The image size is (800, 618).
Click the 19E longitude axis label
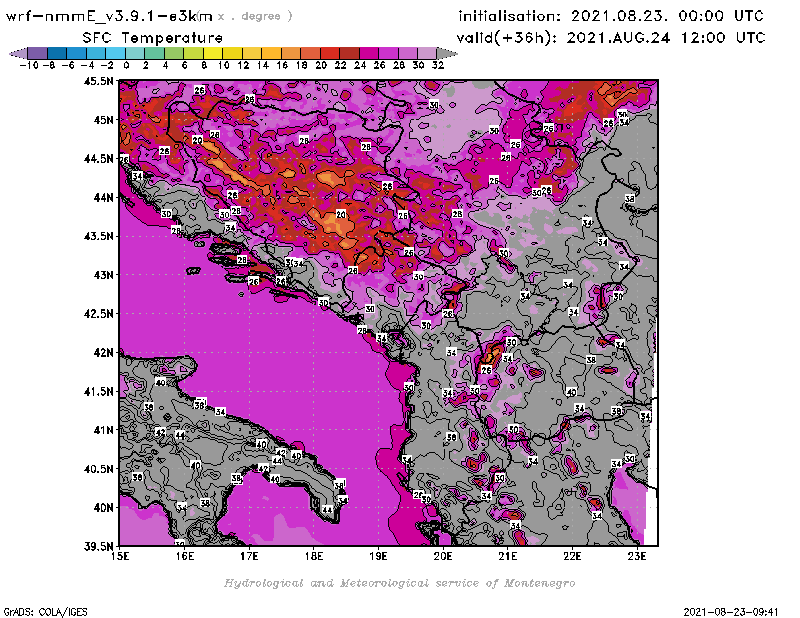pyautogui.click(x=379, y=556)
